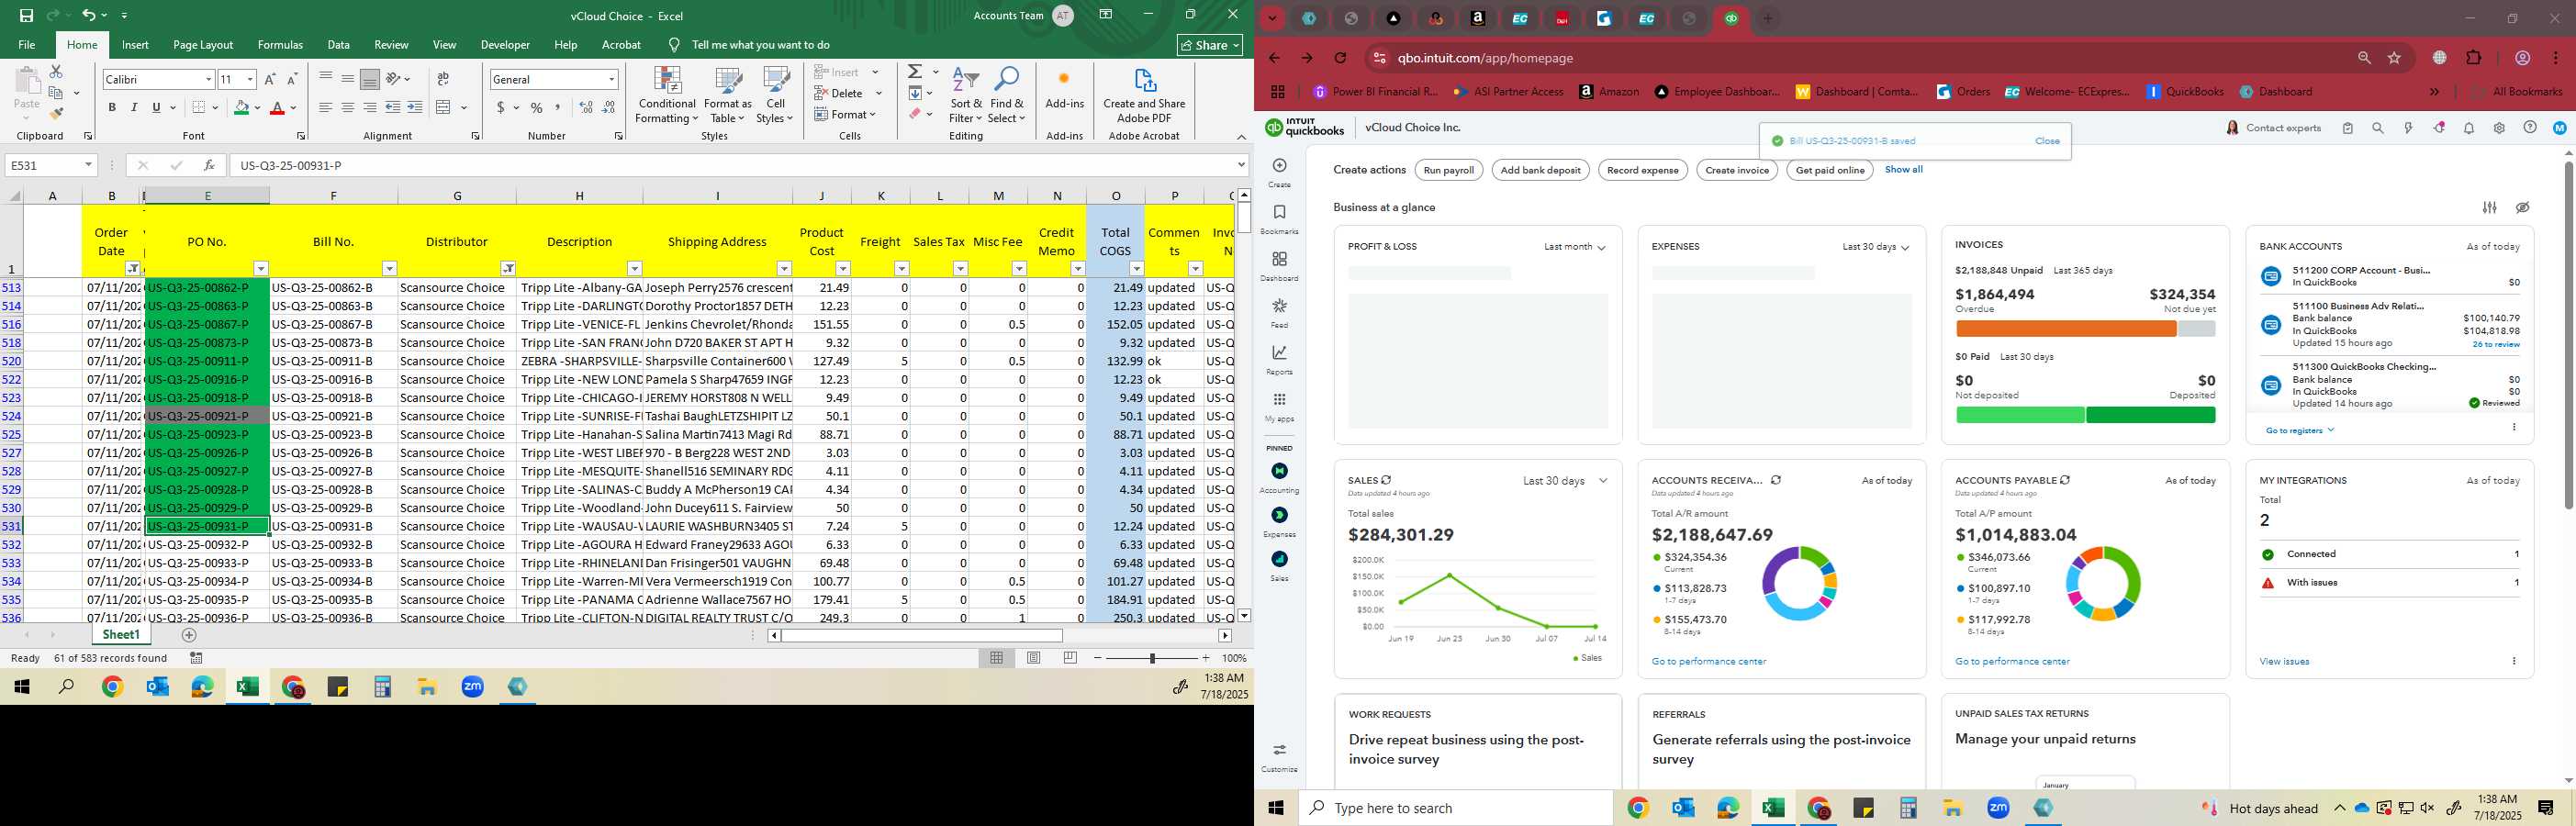This screenshot has width=2576, height=826.
Task: Bookmark this page with star icon
Action: [2394, 58]
